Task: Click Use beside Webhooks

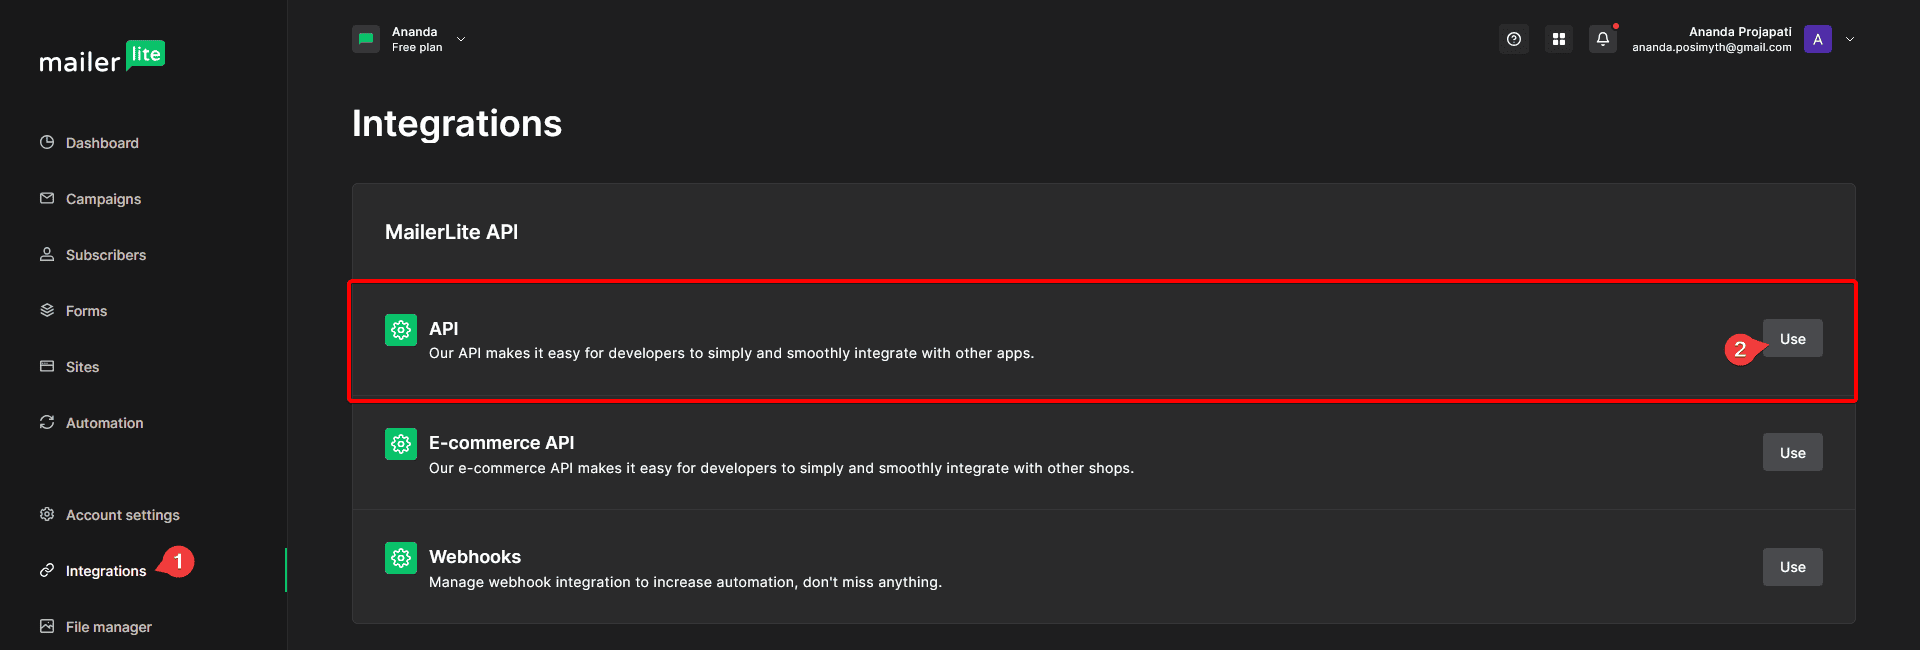Action: pos(1792,566)
